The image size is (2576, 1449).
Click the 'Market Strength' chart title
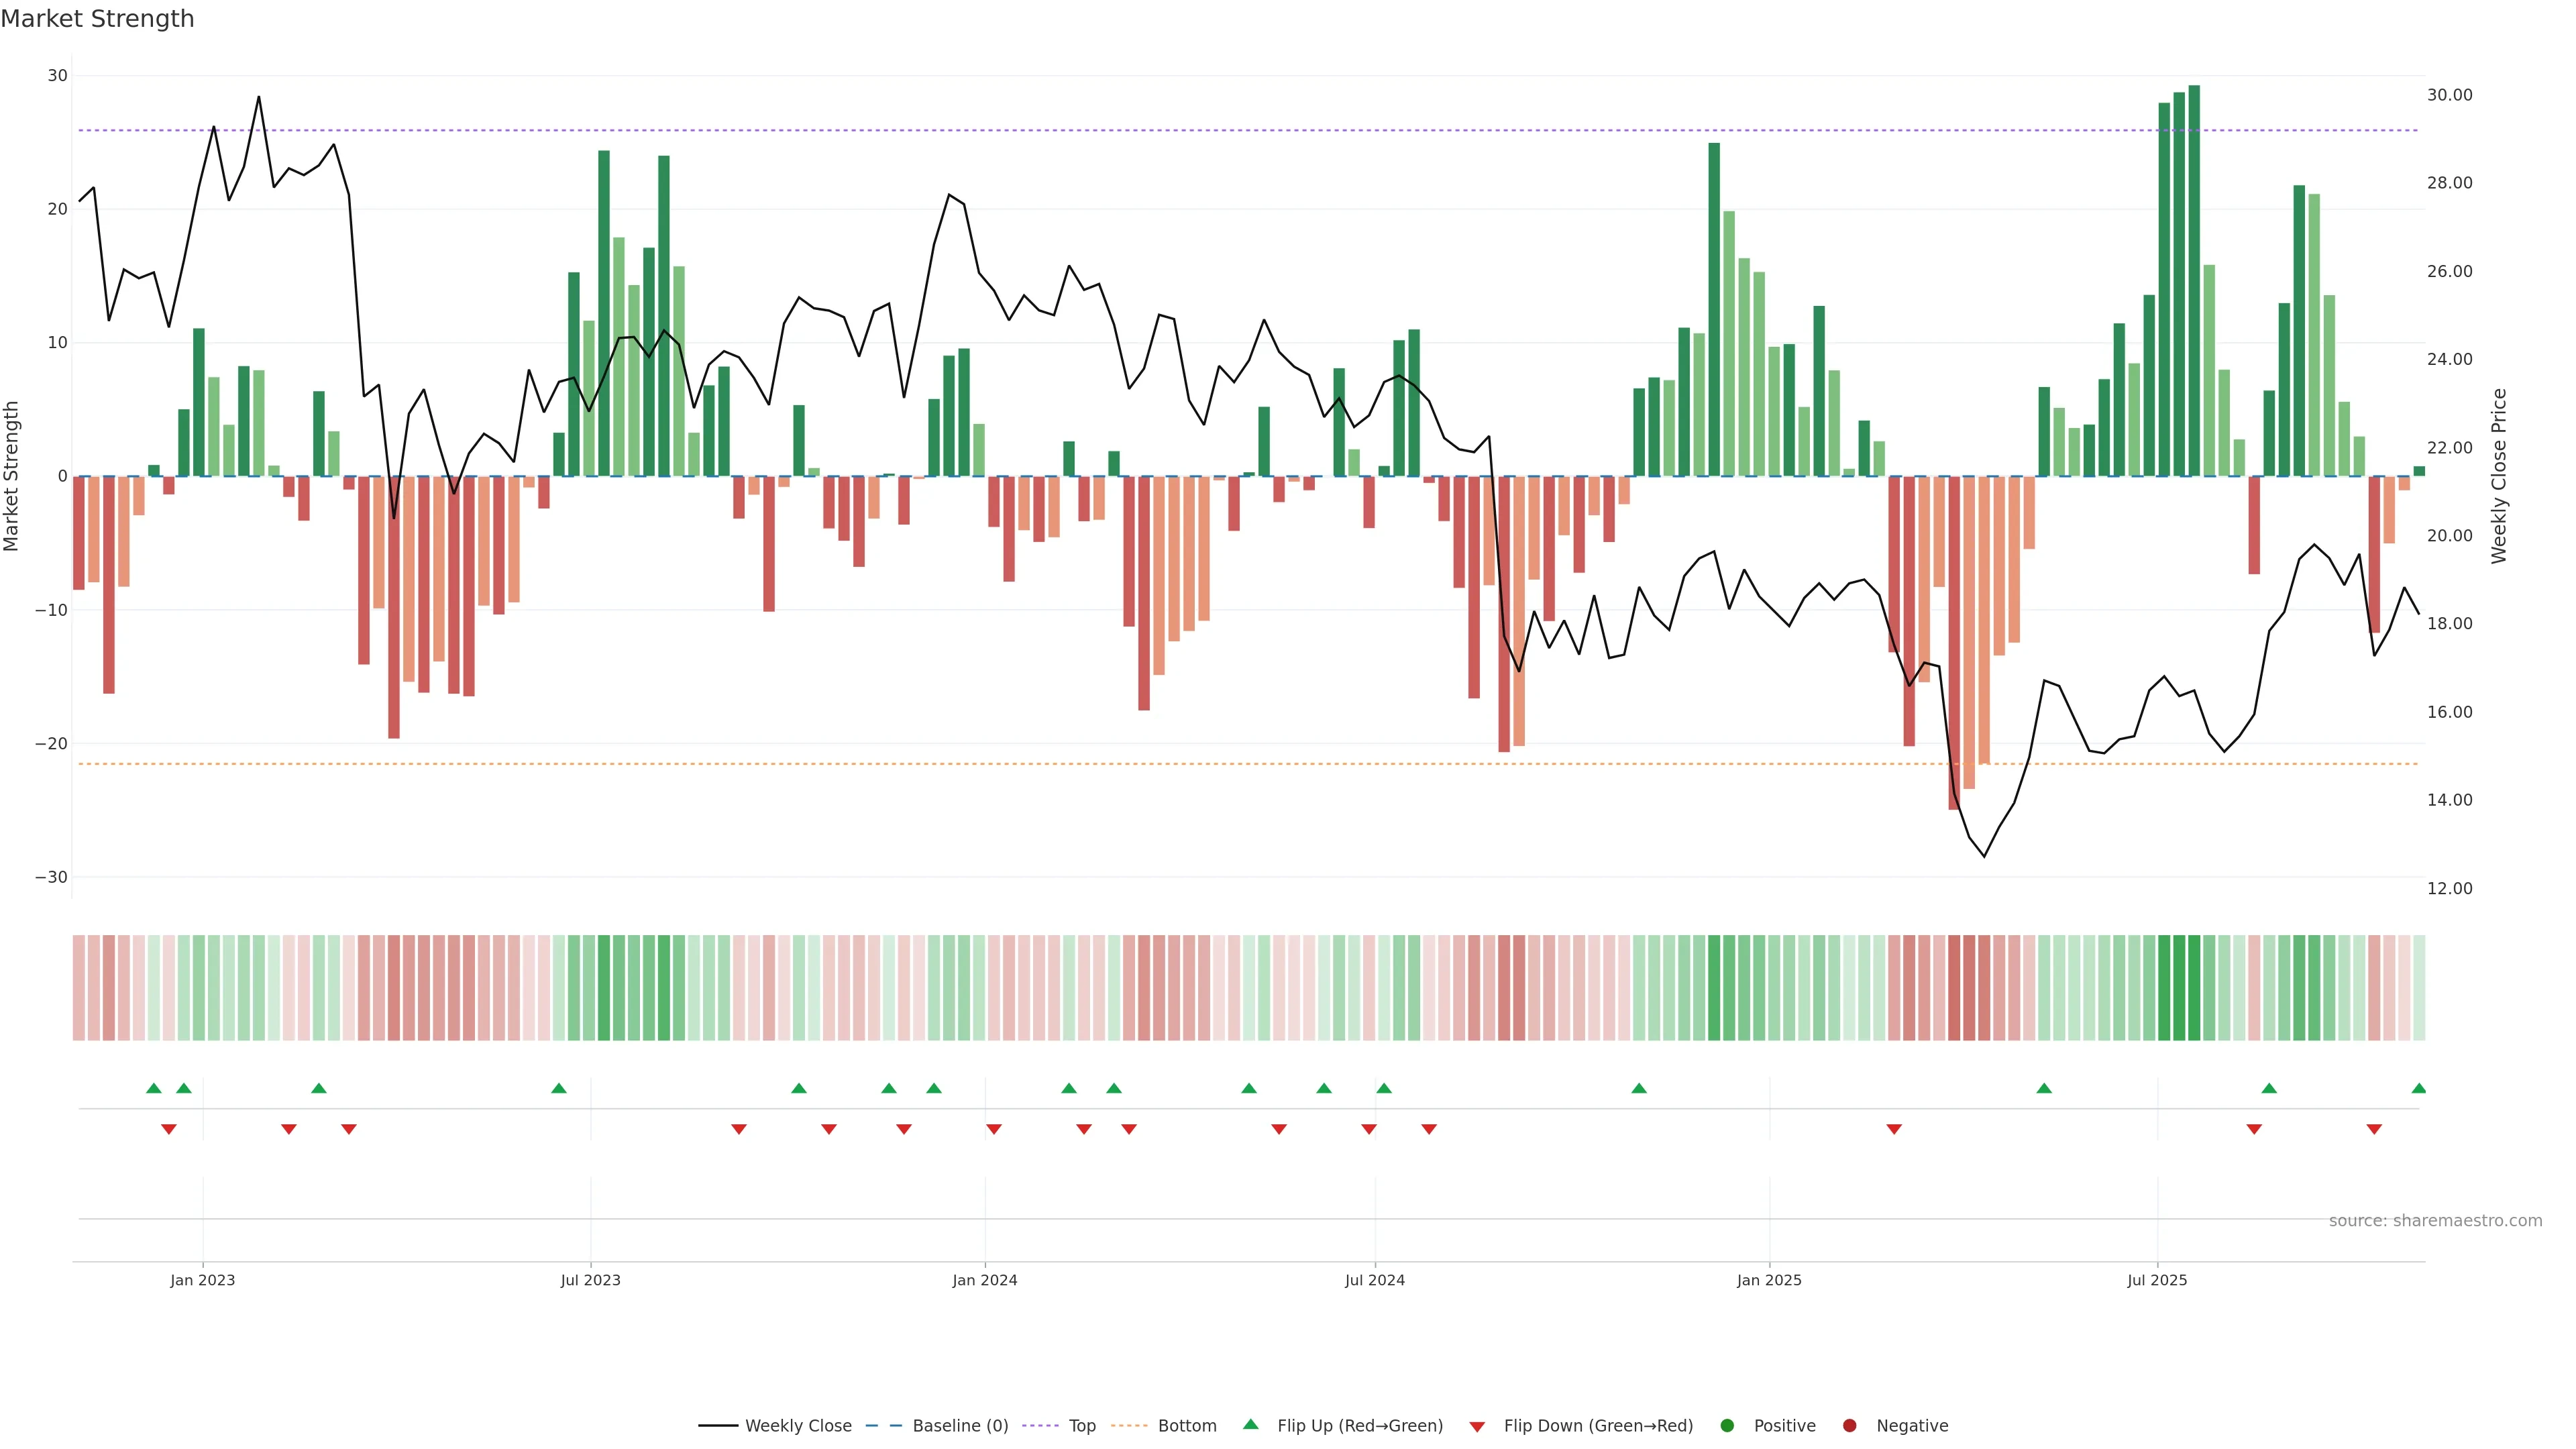pyautogui.click(x=97, y=19)
